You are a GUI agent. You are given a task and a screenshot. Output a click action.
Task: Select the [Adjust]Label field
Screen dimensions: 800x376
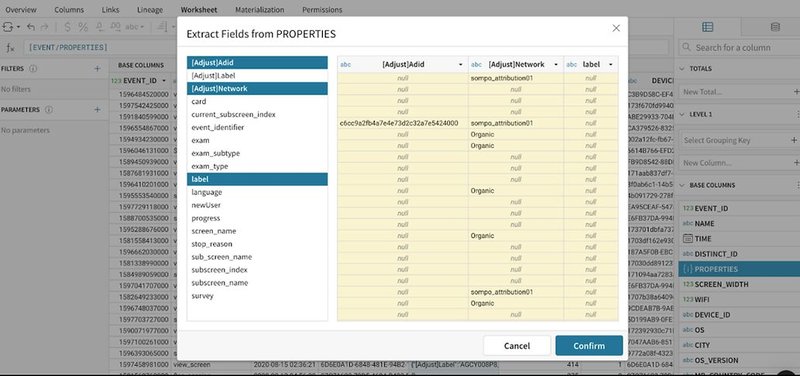click(x=257, y=76)
